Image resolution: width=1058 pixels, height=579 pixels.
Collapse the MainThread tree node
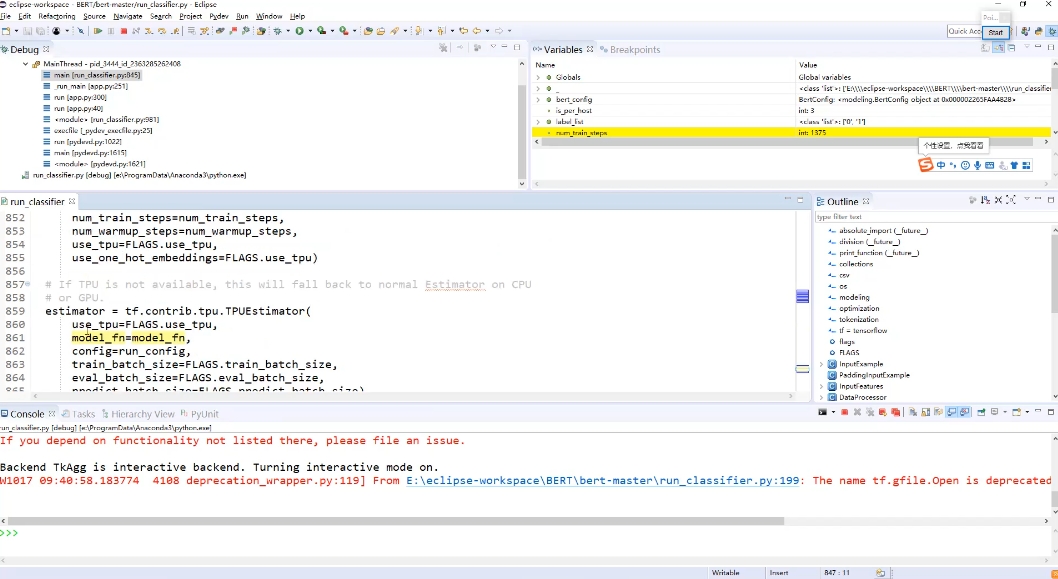[25, 64]
